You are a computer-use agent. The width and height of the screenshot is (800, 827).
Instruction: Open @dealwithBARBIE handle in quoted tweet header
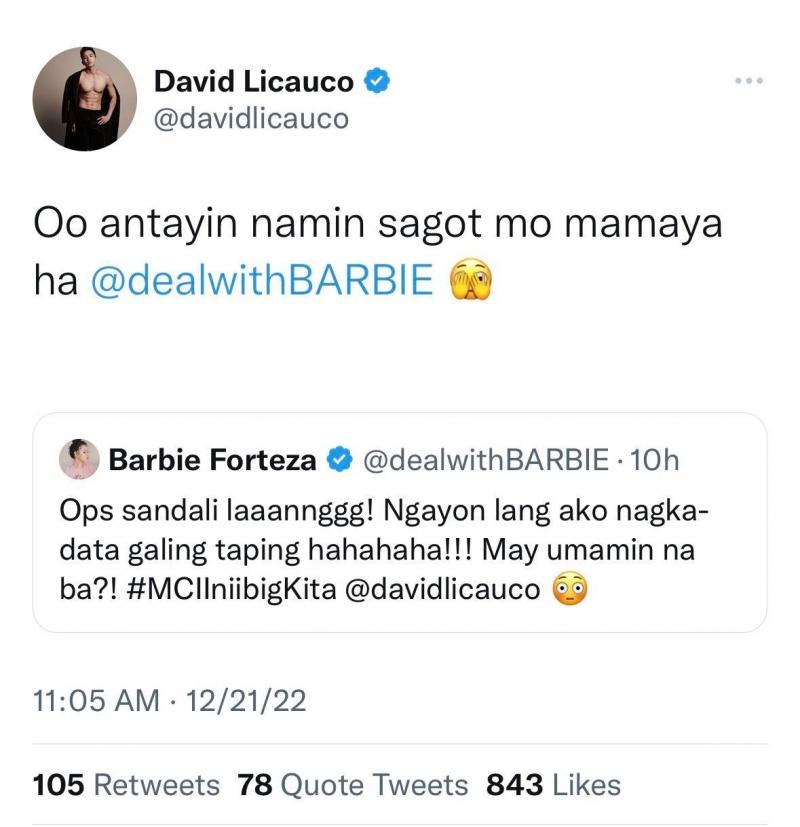point(486,460)
